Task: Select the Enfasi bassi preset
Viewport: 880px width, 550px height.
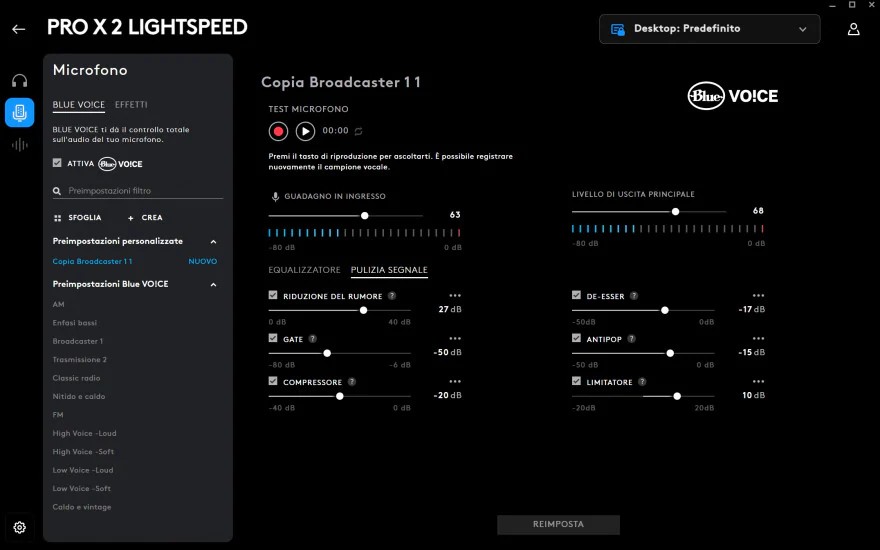Action: [x=75, y=323]
